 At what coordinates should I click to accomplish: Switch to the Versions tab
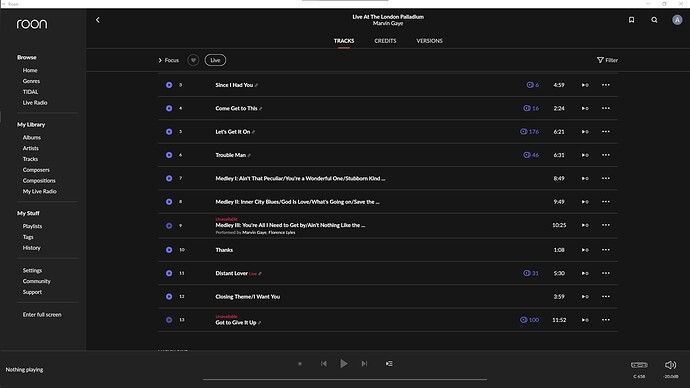coord(429,41)
